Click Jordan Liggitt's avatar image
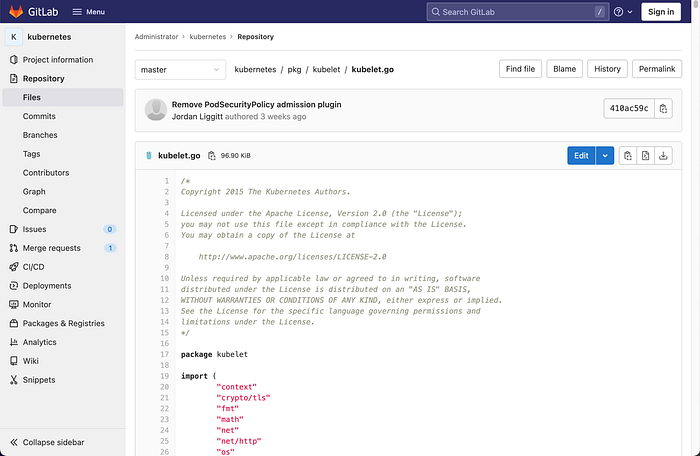Image resolution: width=700 pixels, height=456 pixels. tap(156, 110)
